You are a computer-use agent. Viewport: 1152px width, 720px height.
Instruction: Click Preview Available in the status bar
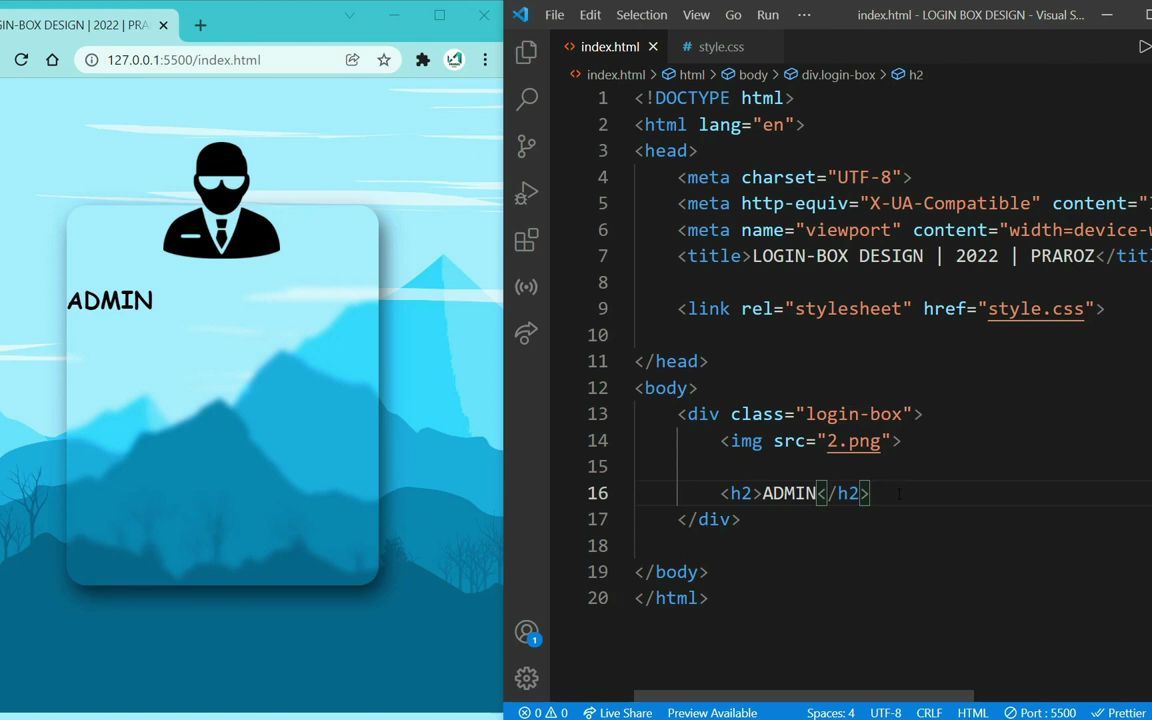click(712, 712)
